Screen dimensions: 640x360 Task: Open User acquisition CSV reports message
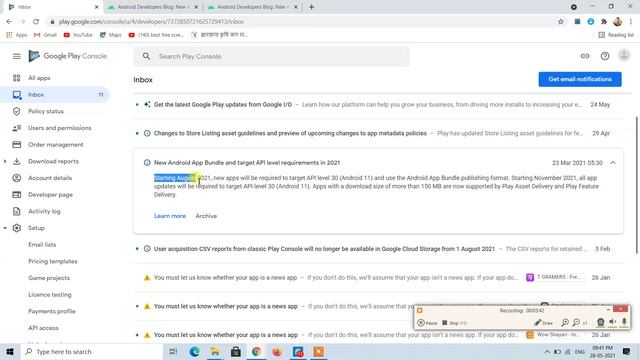378,249
